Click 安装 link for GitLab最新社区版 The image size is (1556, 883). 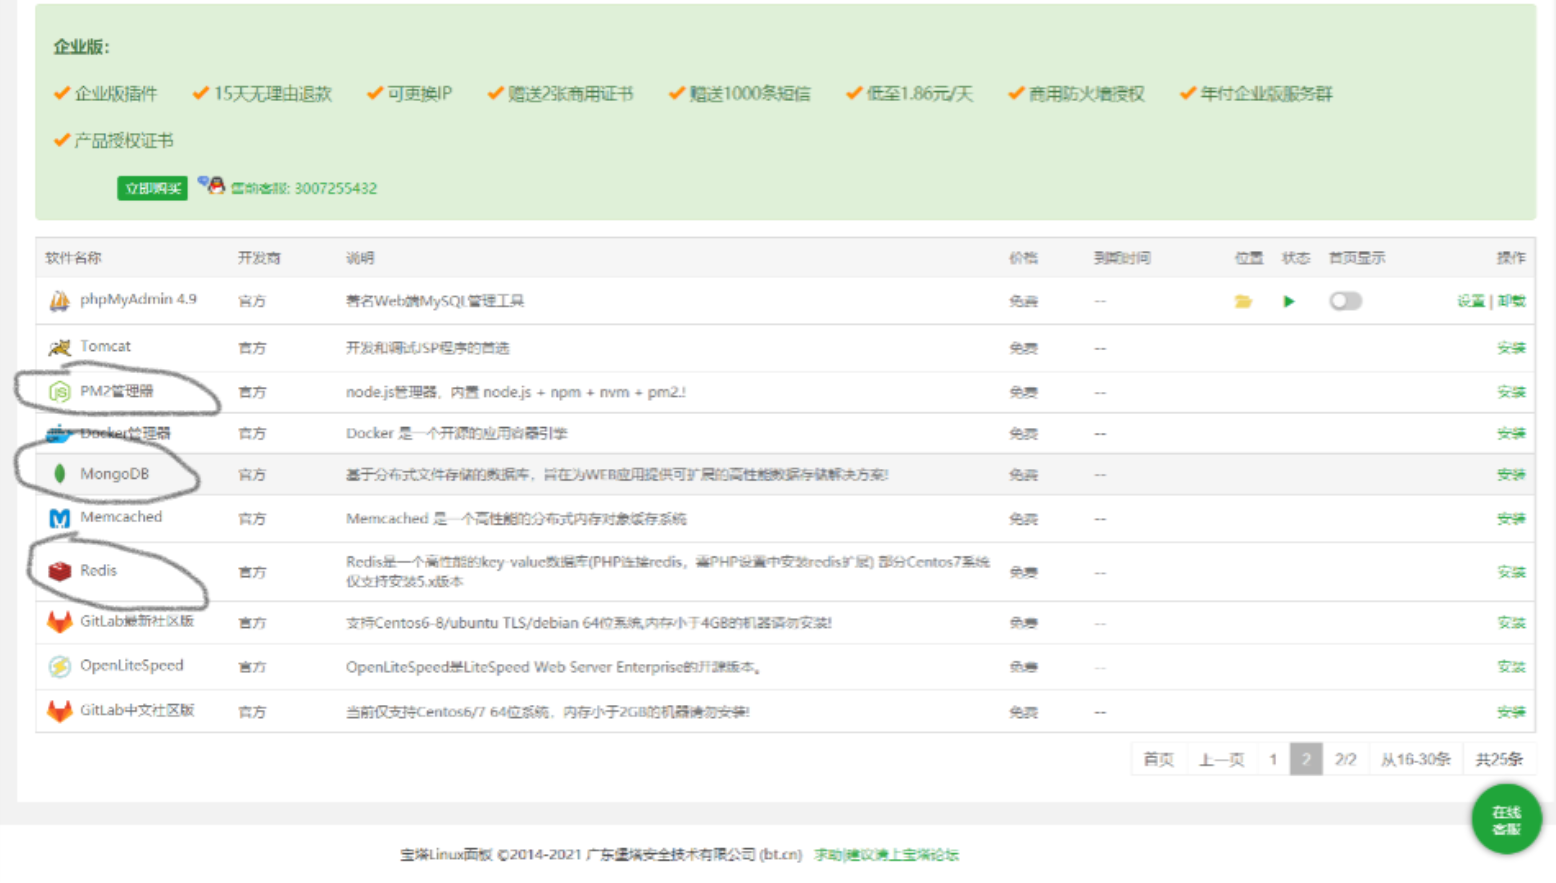click(1511, 623)
